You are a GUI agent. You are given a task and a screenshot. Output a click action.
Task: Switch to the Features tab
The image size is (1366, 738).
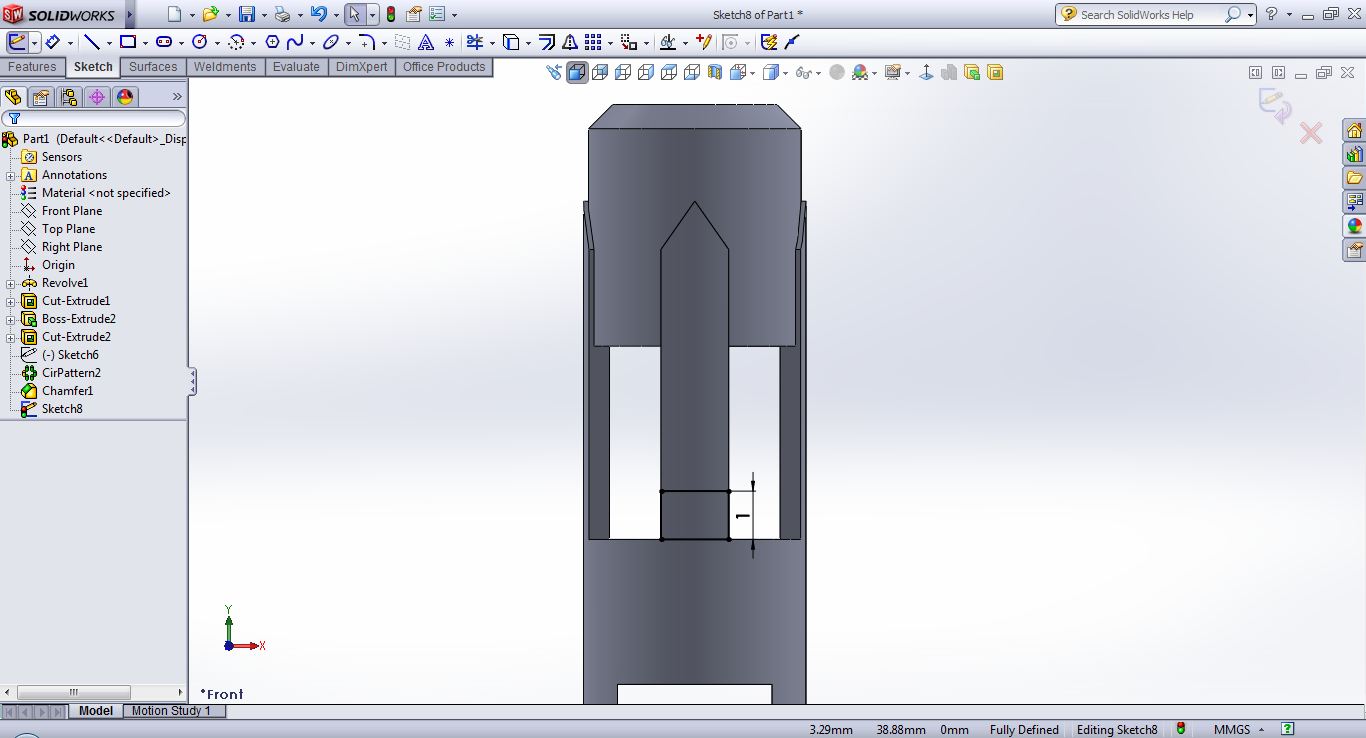pos(32,67)
